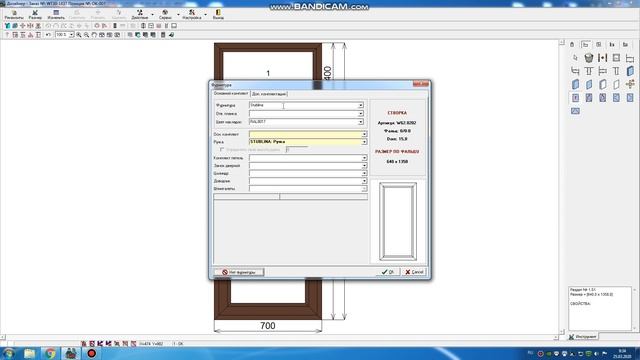The image size is (640, 360).
Task: Select the landscape picture icon in tool panel
Action: point(575,111)
